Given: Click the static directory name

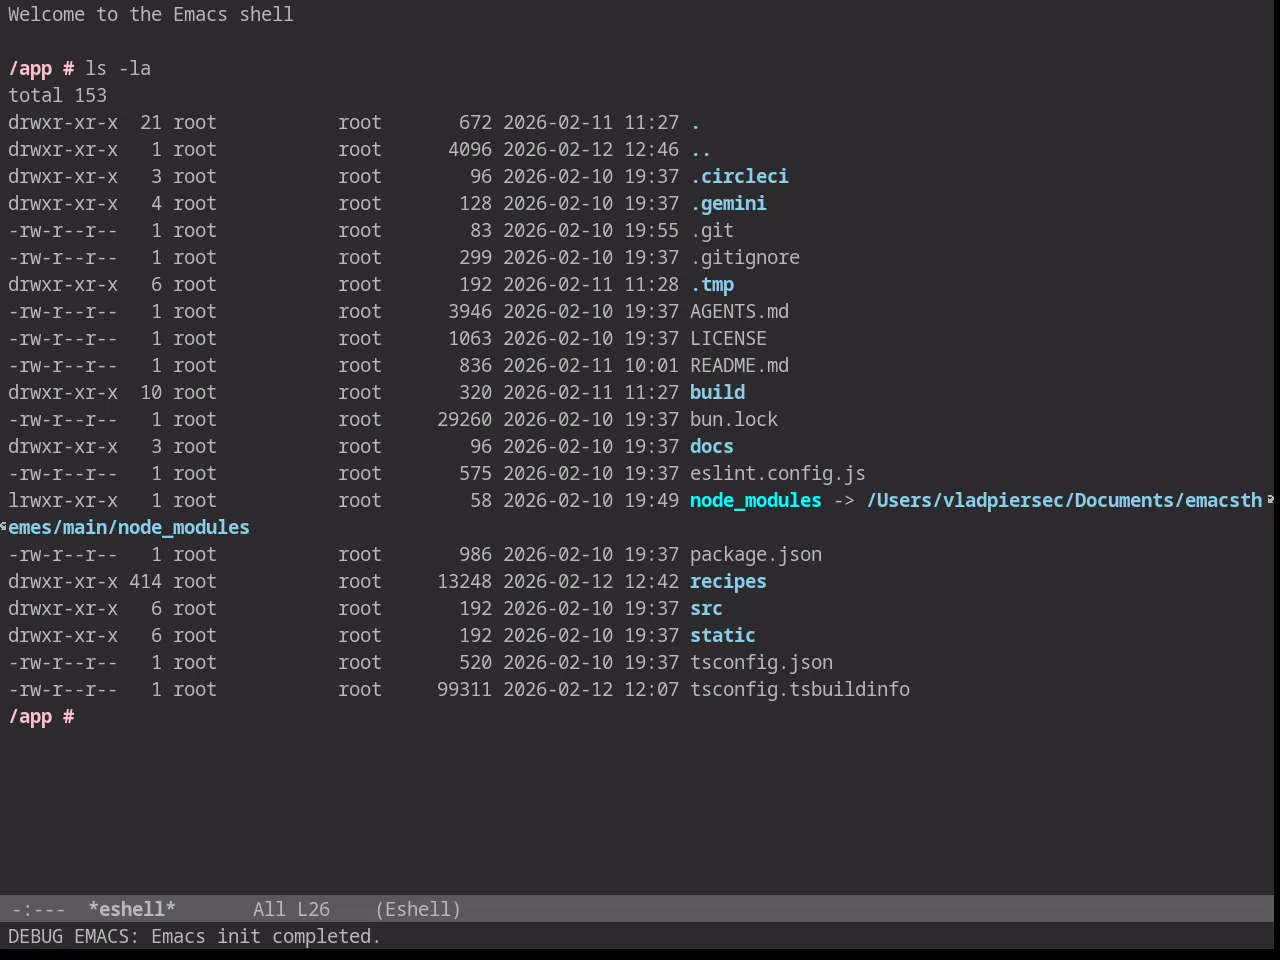Looking at the screenshot, I should (723, 635).
